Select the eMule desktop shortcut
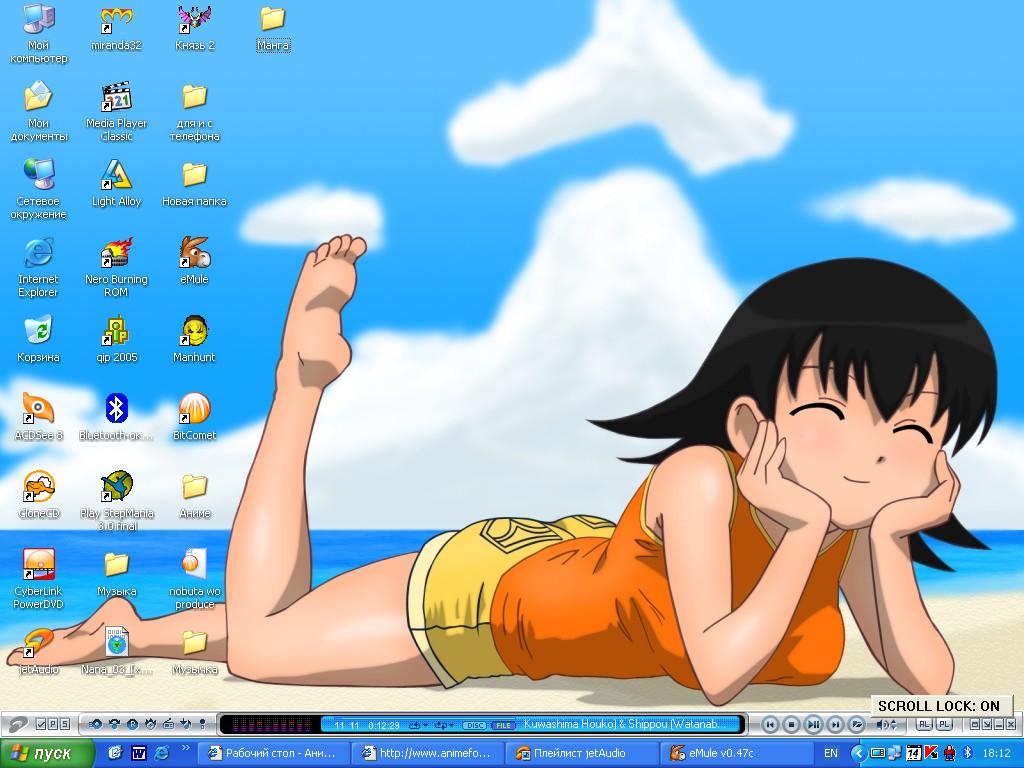 [195, 261]
